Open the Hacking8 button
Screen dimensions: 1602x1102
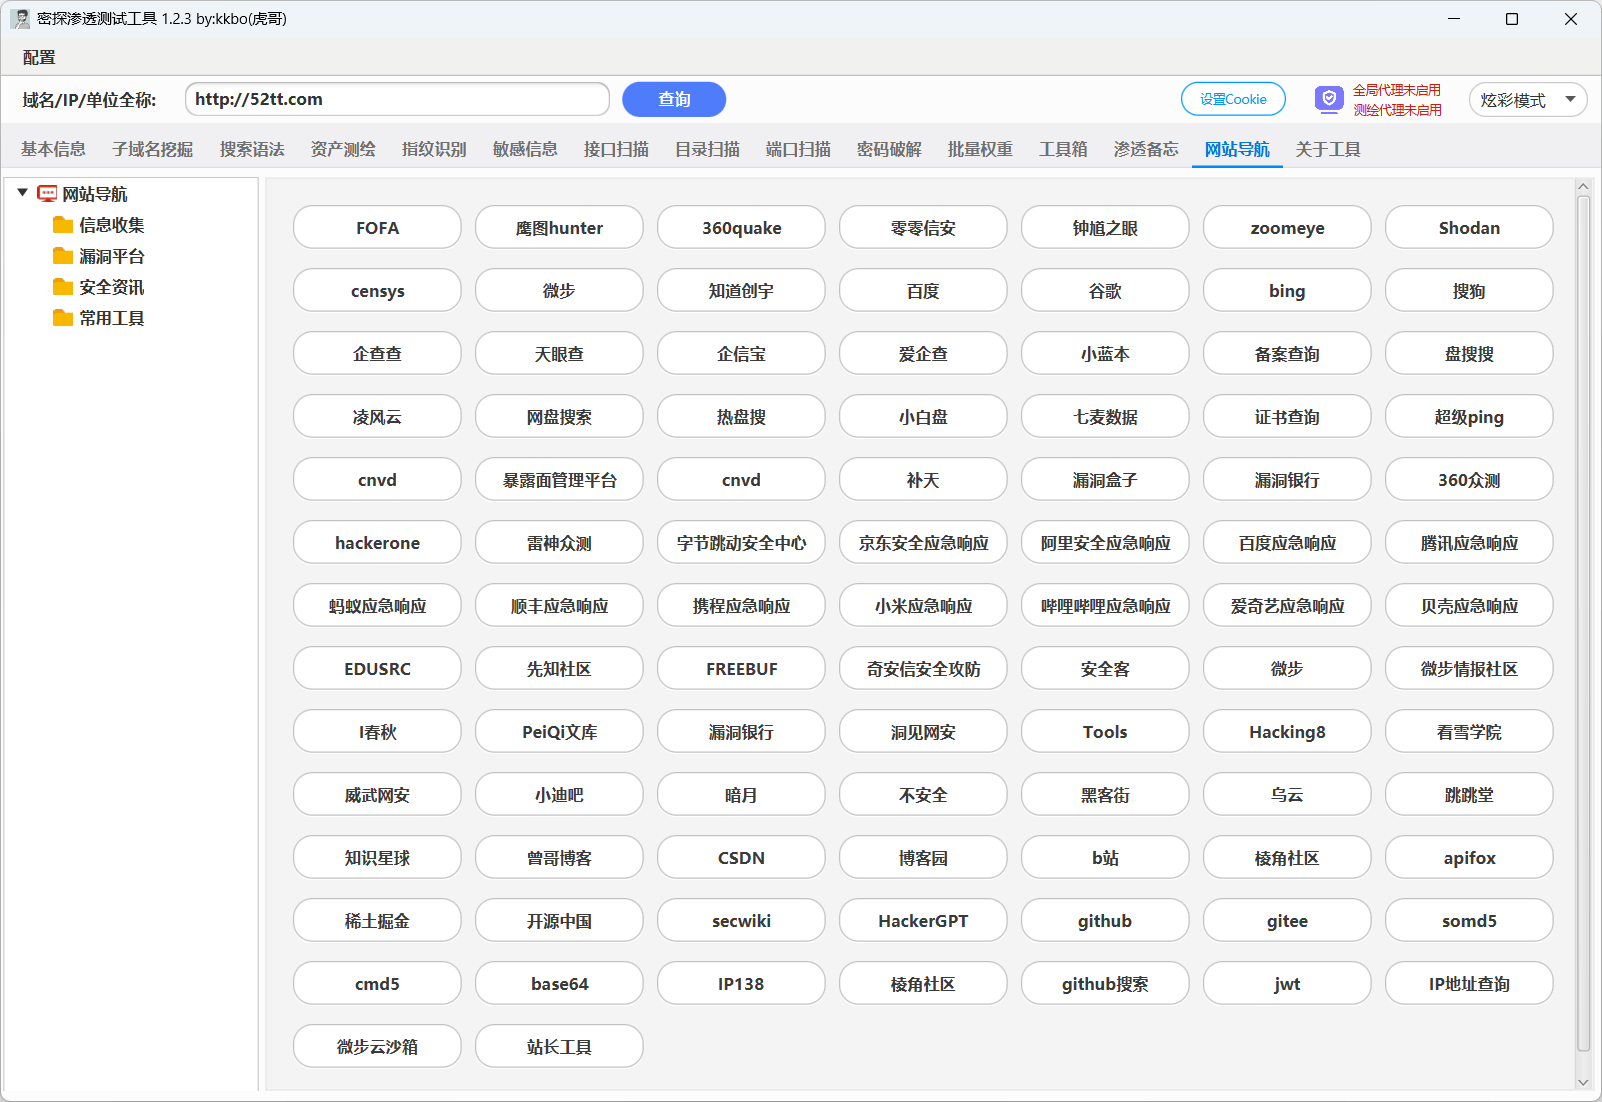pos(1287,731)
